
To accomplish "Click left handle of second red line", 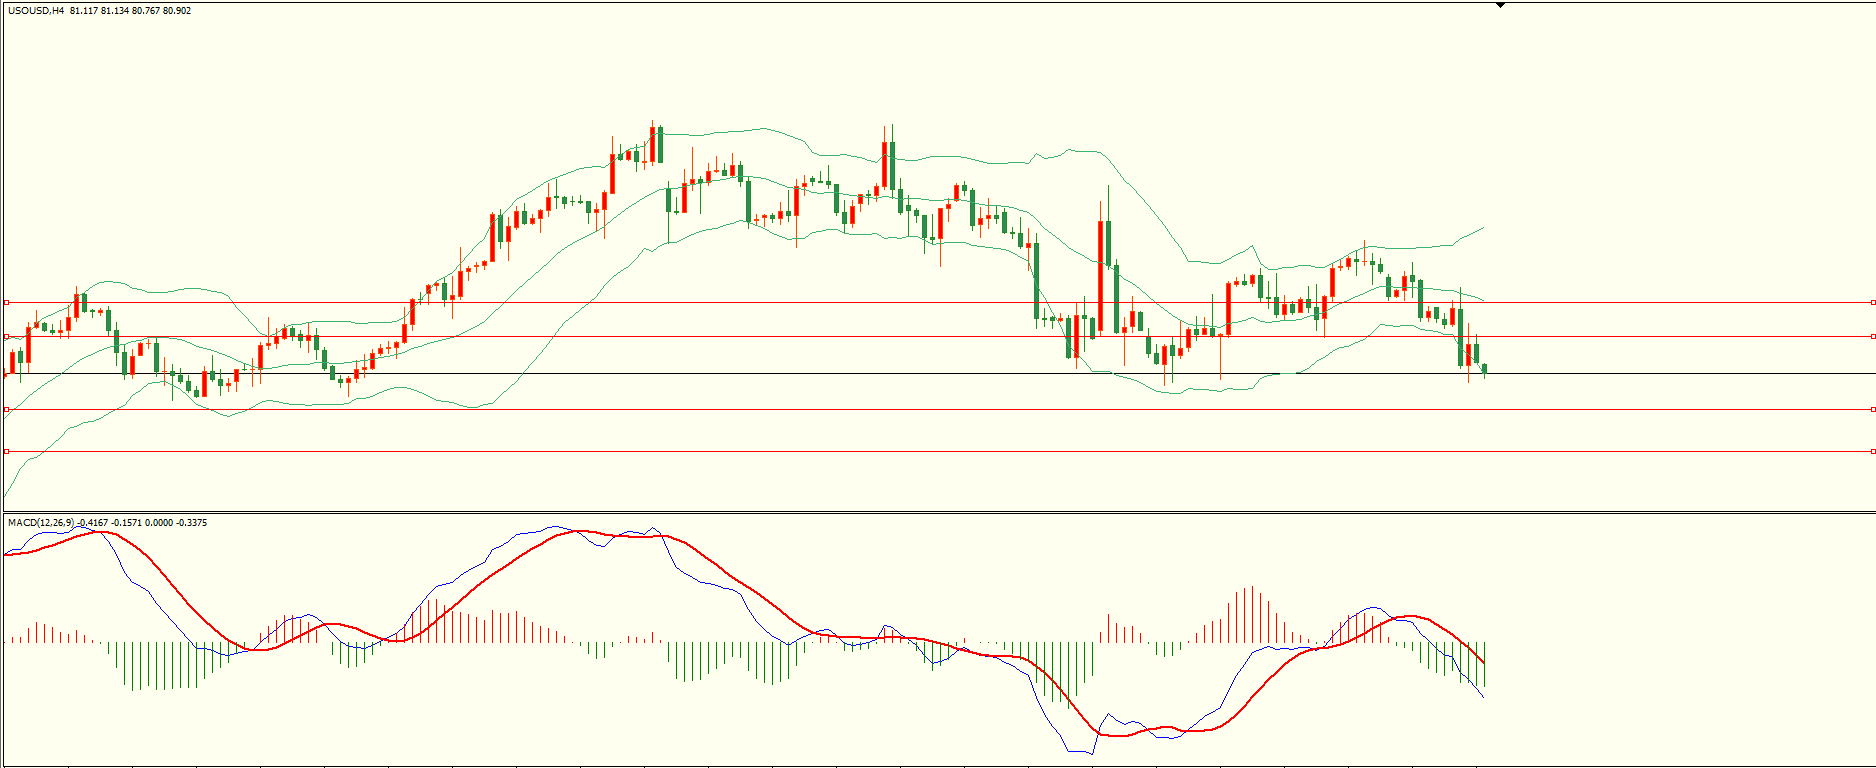I will pyautogui.click(x=7, y=337).
